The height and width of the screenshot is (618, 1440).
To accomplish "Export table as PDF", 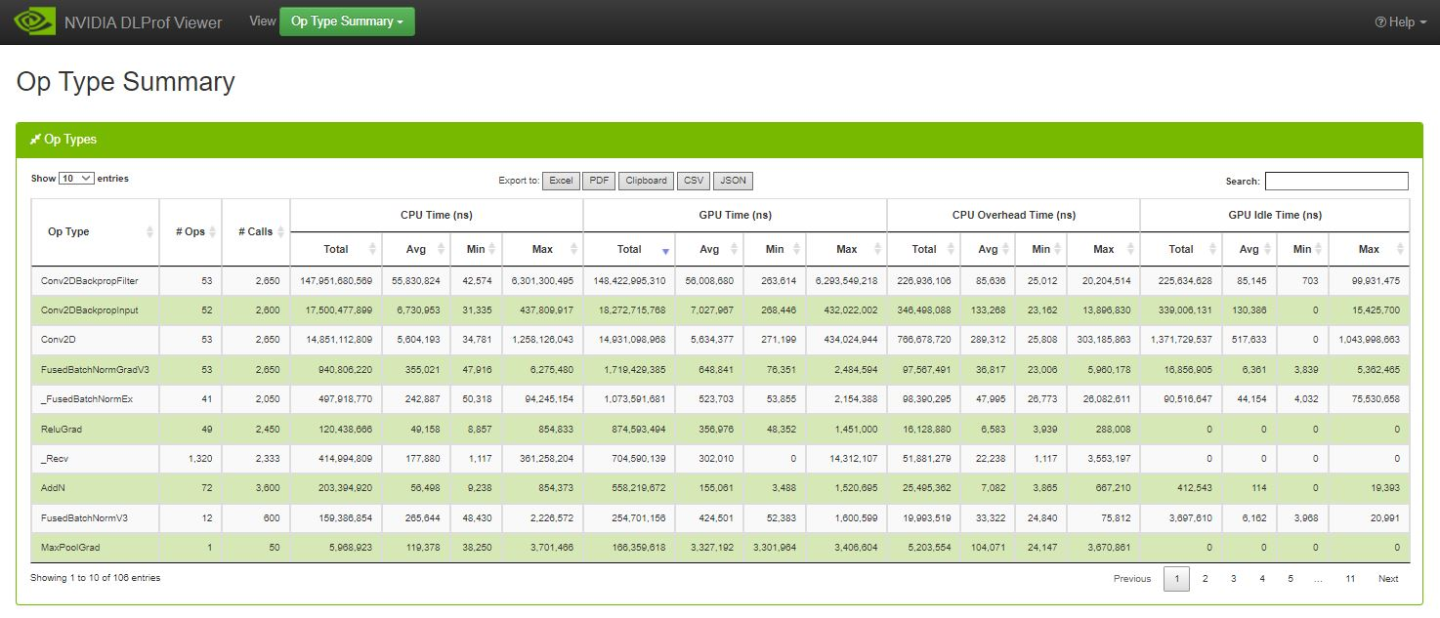I will 598,181.
